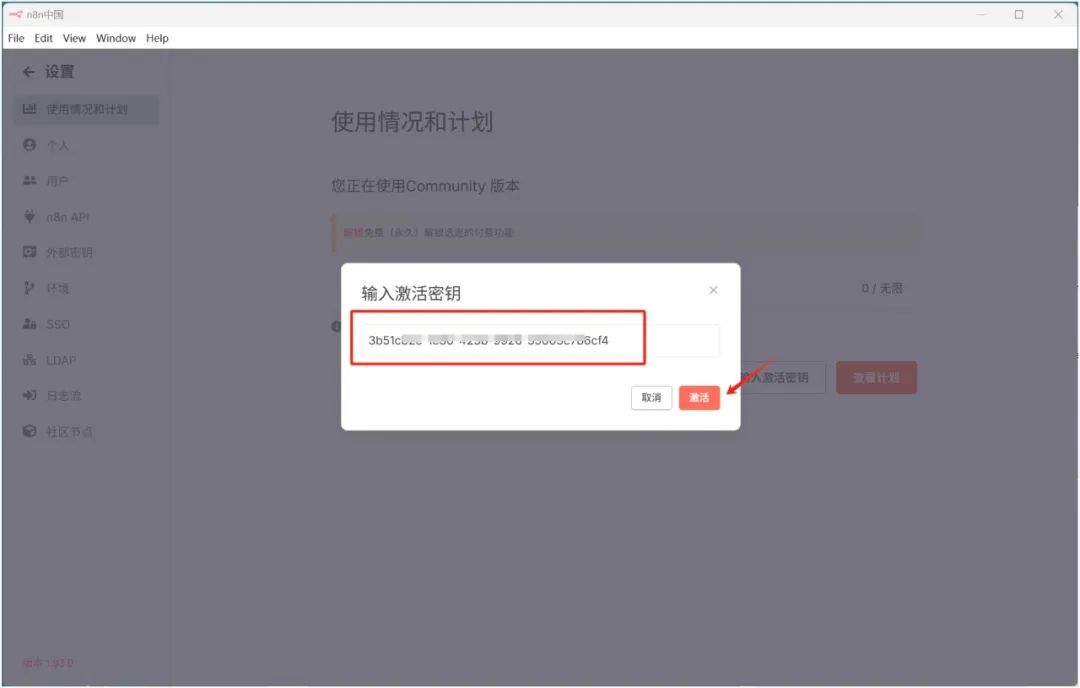Screen dimensions: 1080x688
Task: Open the View menu
Action: pyautogui.click(x=74, y=38)
